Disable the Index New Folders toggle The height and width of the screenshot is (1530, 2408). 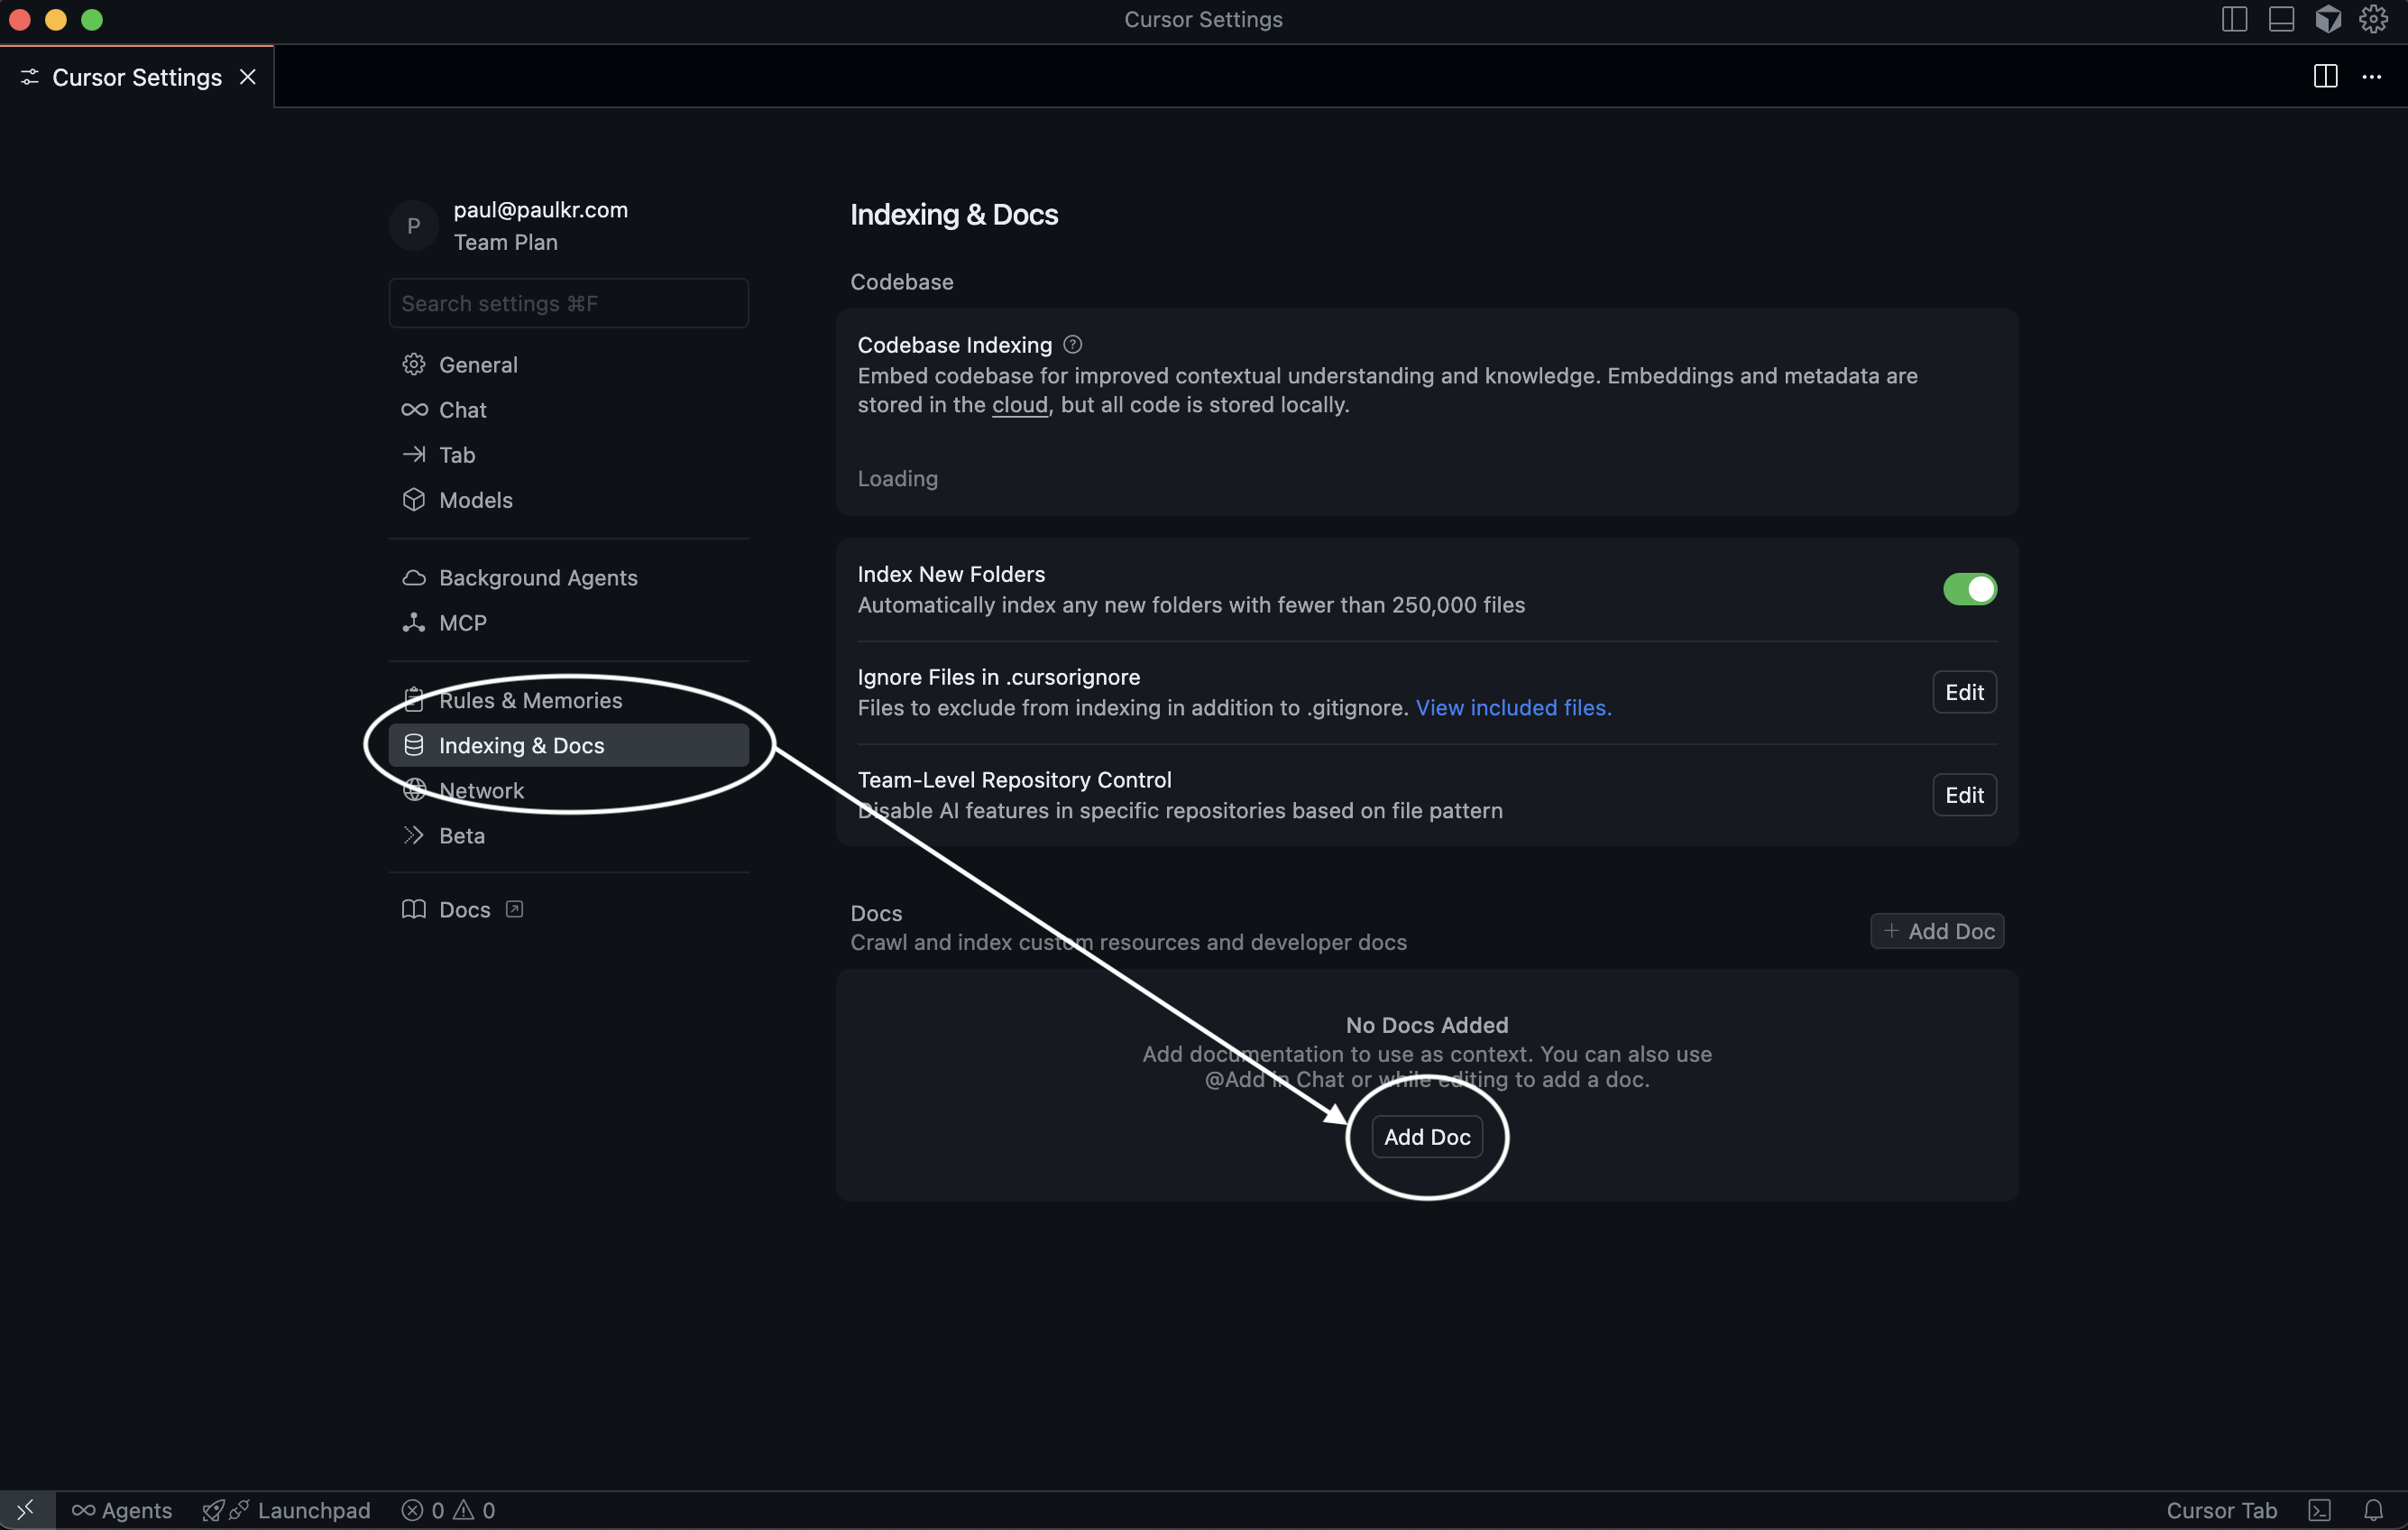pos(1969,589)
